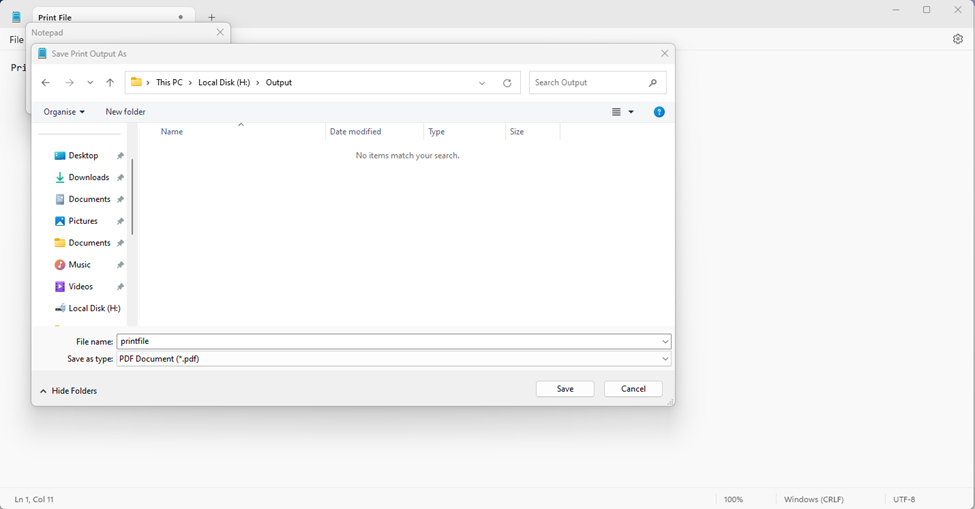Select the Print File tab in Notepad
Screen dimensions: 975x509
112,17
